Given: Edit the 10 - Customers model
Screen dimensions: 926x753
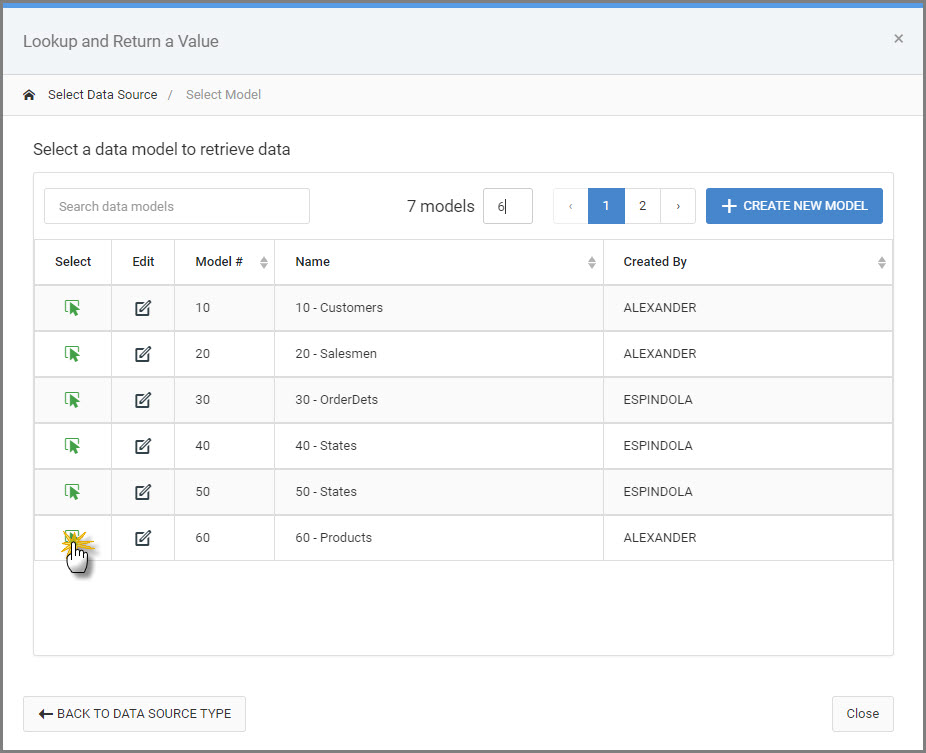Looking at the screenshot, I should 143,308.
